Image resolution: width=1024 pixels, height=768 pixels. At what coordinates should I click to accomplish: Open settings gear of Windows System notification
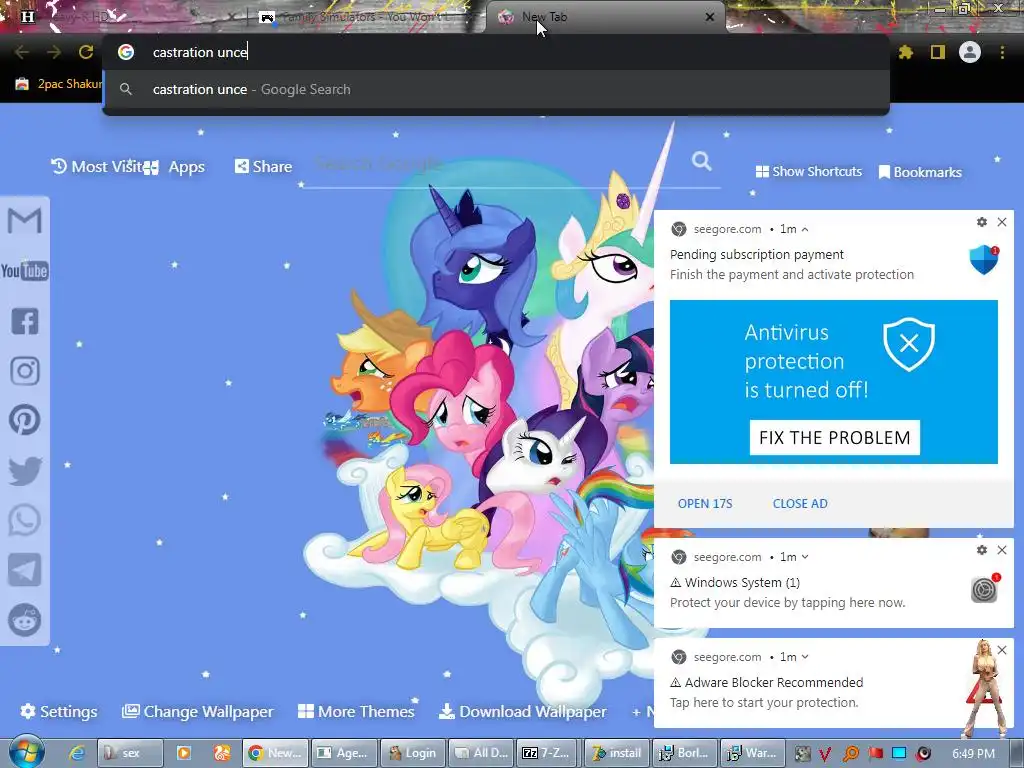[982, 550]
